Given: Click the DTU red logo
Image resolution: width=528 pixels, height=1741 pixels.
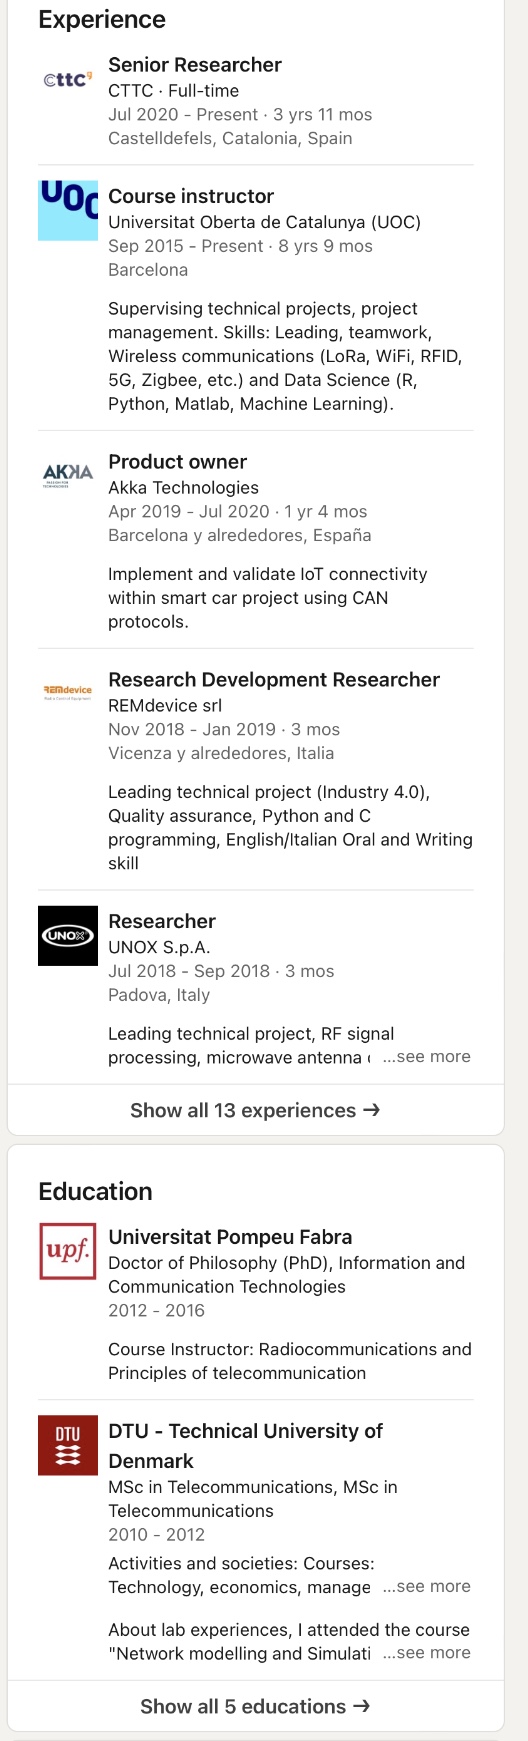Looking at the screenshot, I should [68, 1445].
